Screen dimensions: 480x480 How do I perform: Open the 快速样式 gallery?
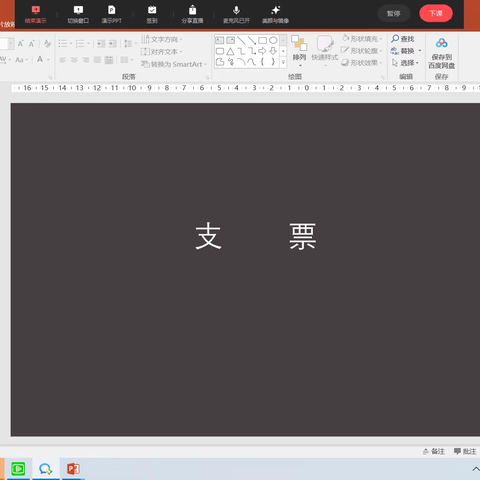click(x=325, y=51)
